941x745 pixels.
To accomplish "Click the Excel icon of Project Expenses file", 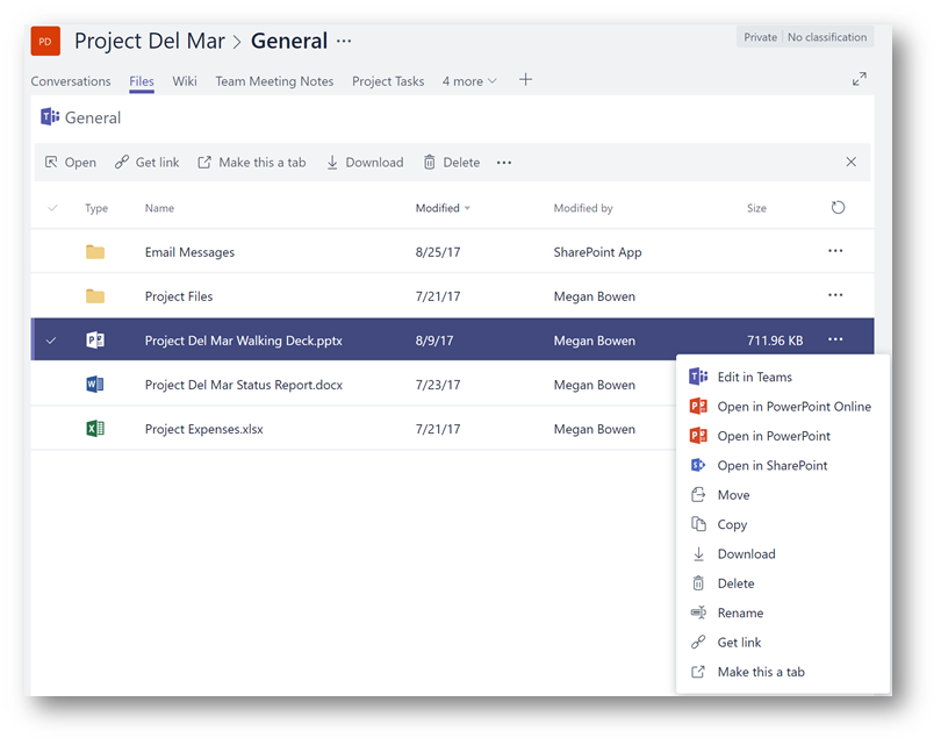I will tap(95, 429).
